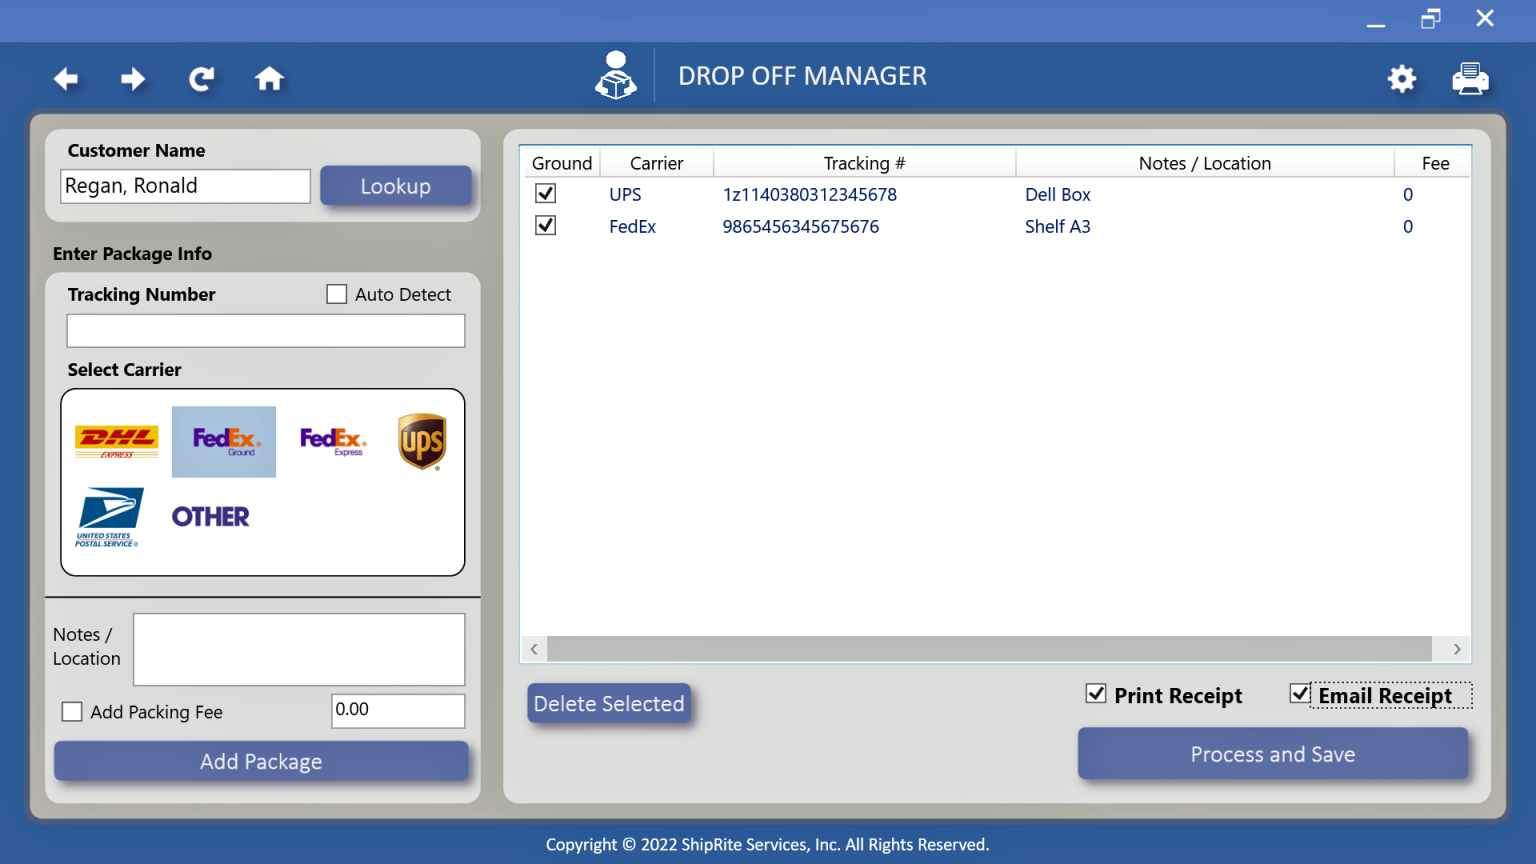
Task: Click Process and Save
Action: 1272,754
